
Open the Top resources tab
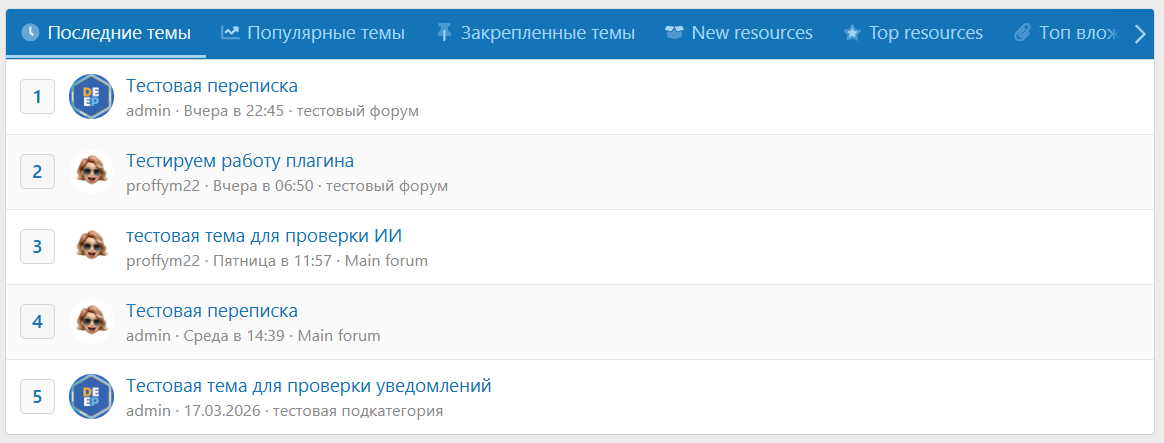pos(913,33)
